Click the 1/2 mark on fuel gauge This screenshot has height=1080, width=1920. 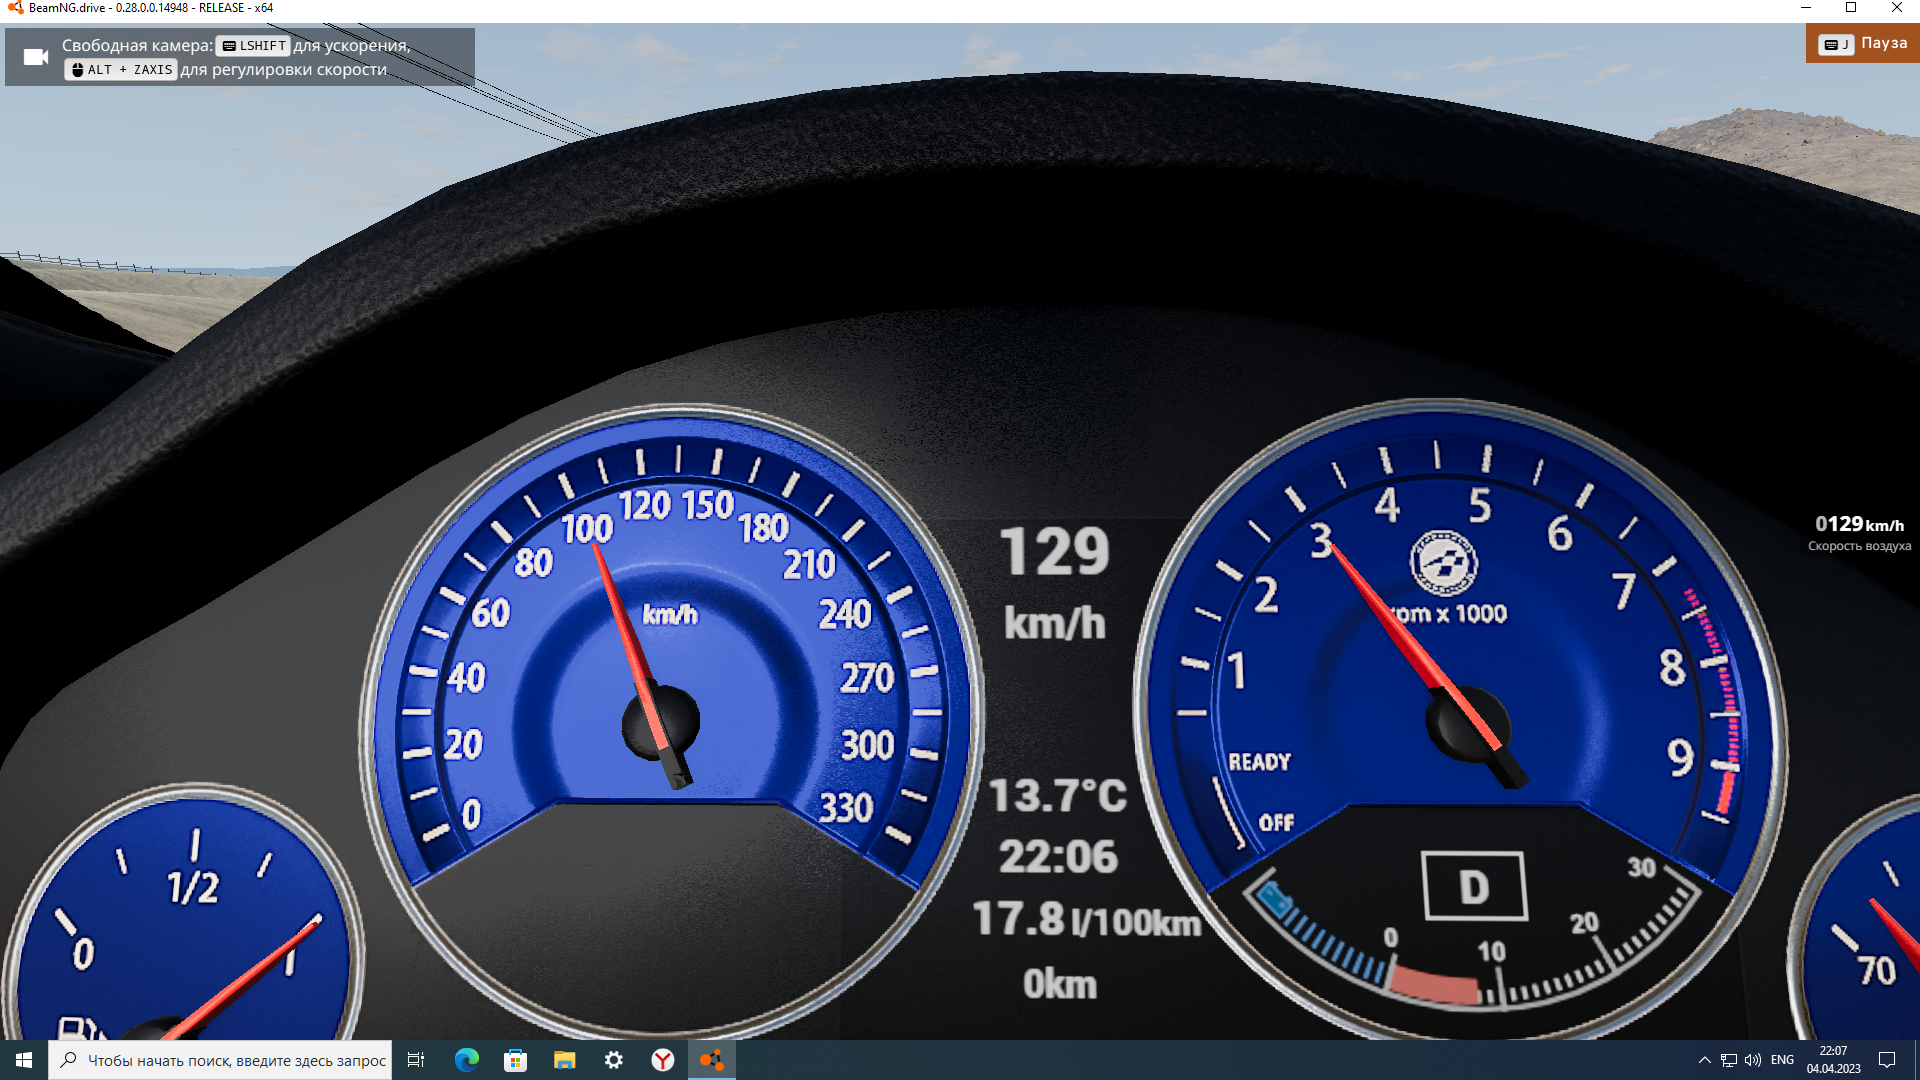192,888
